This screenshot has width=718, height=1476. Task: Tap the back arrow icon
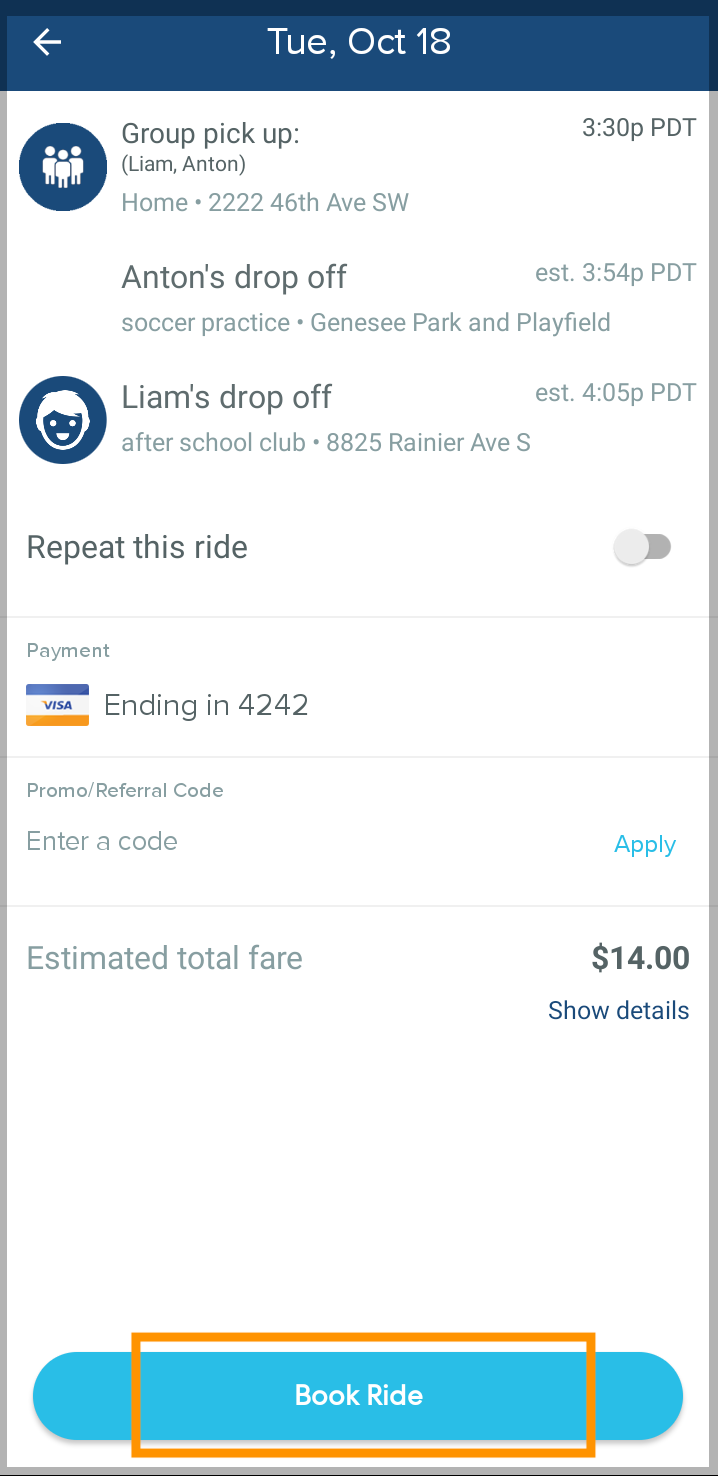pyautogui.click(x=47, y=42)
